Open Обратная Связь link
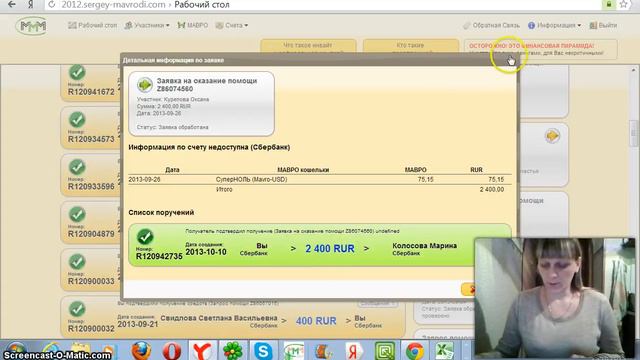This screenshot has width=640, height=360. tap(491, 25)
